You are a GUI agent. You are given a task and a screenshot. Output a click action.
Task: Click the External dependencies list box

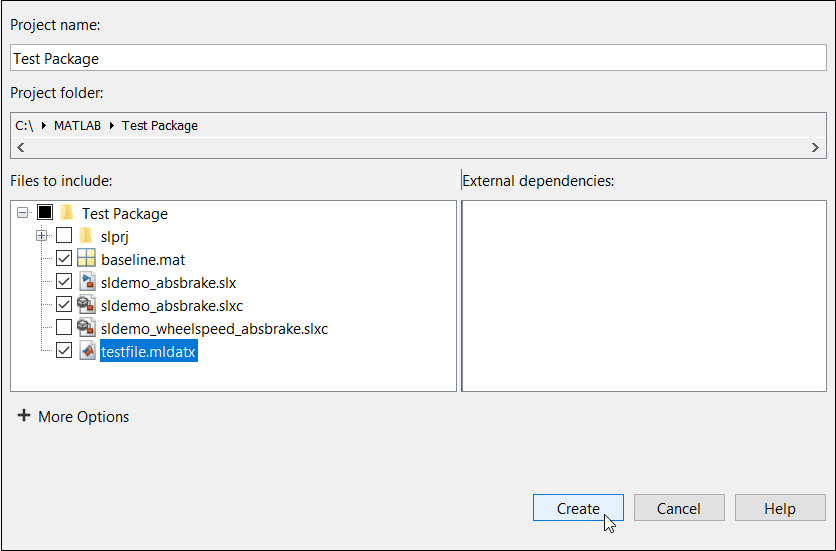tap(644, 296)
